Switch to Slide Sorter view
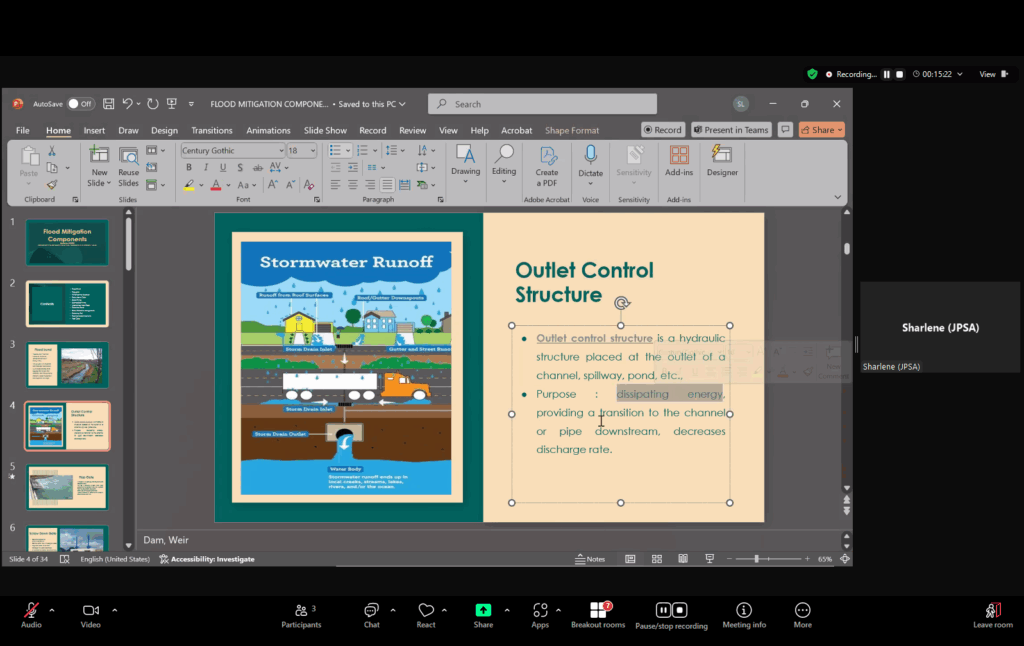 tap(656, 559)
